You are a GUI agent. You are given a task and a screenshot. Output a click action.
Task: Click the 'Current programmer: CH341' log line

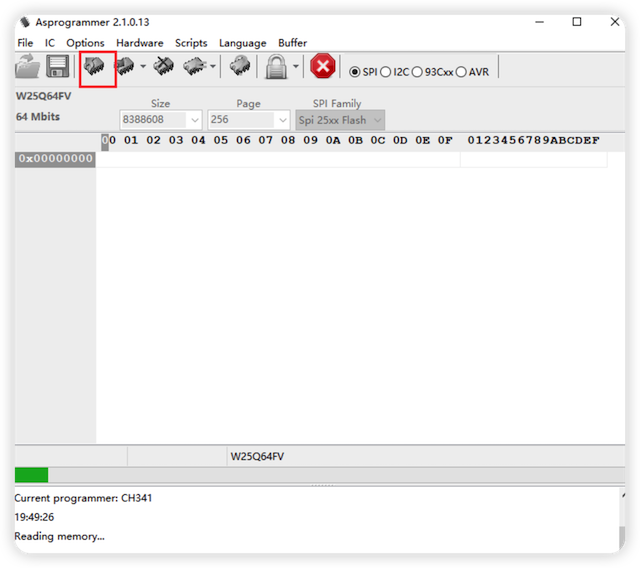coord(83,498)
